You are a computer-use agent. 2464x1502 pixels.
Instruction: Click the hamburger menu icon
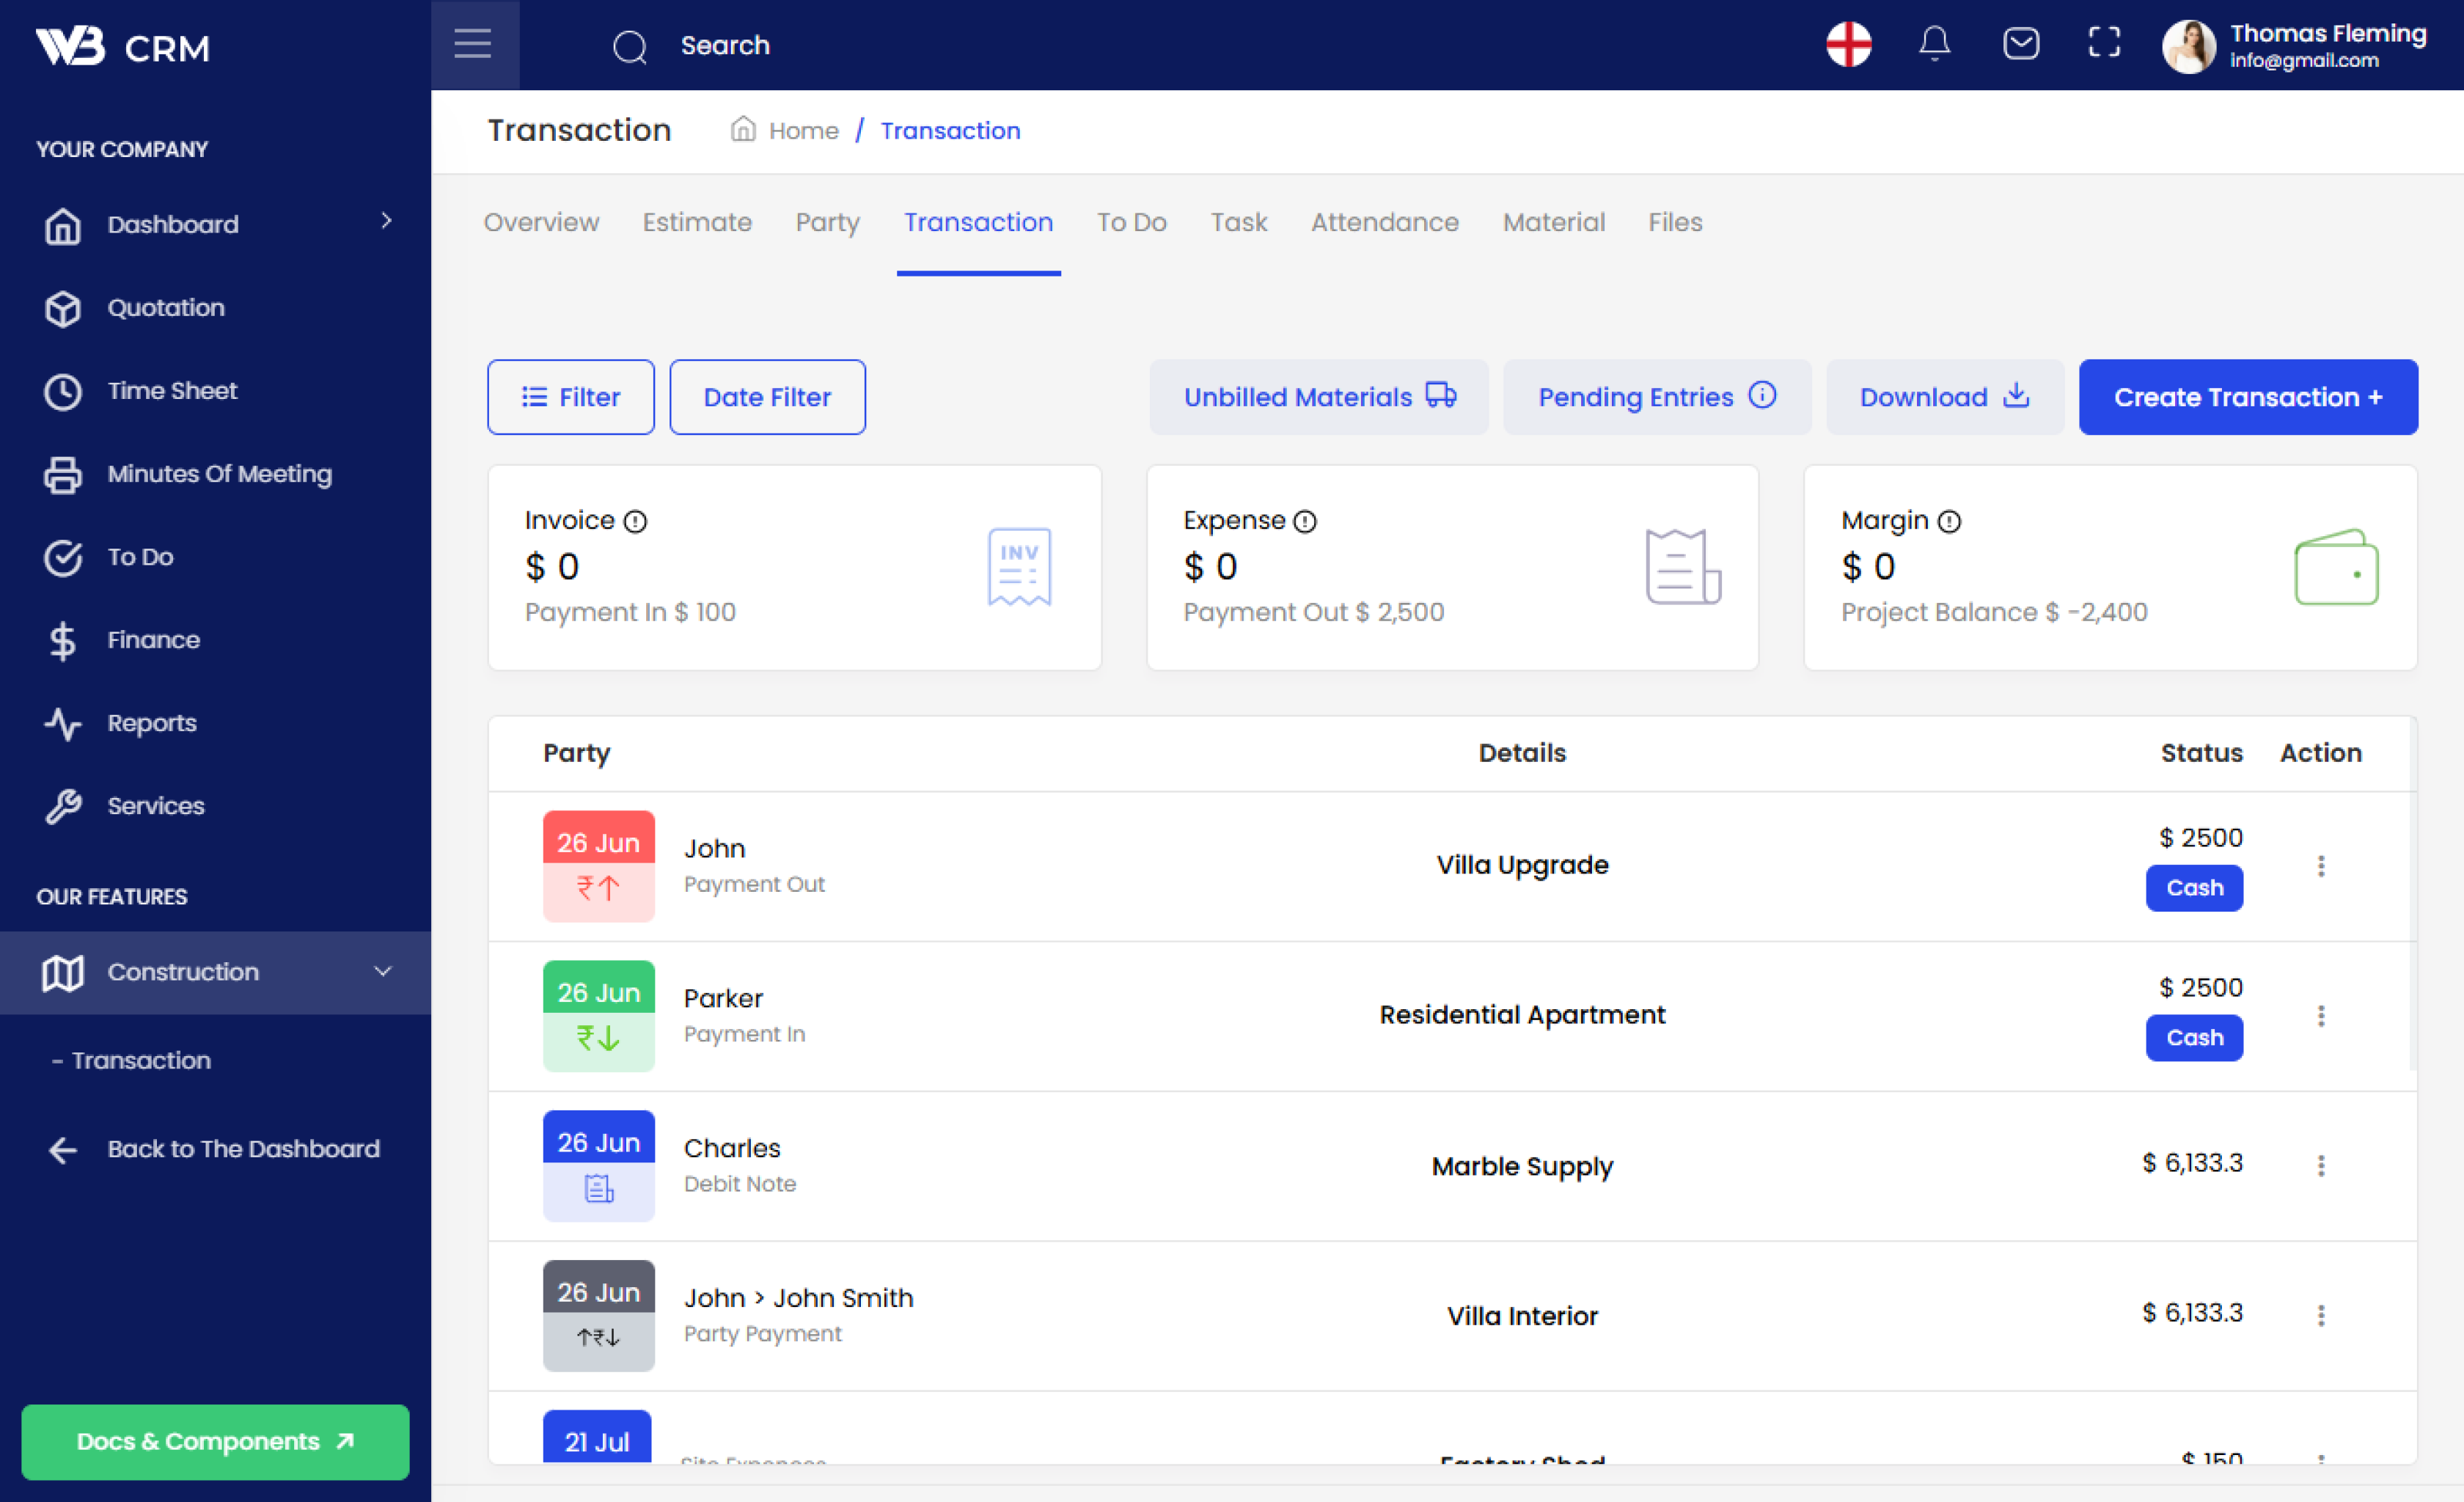pos(473,44)
